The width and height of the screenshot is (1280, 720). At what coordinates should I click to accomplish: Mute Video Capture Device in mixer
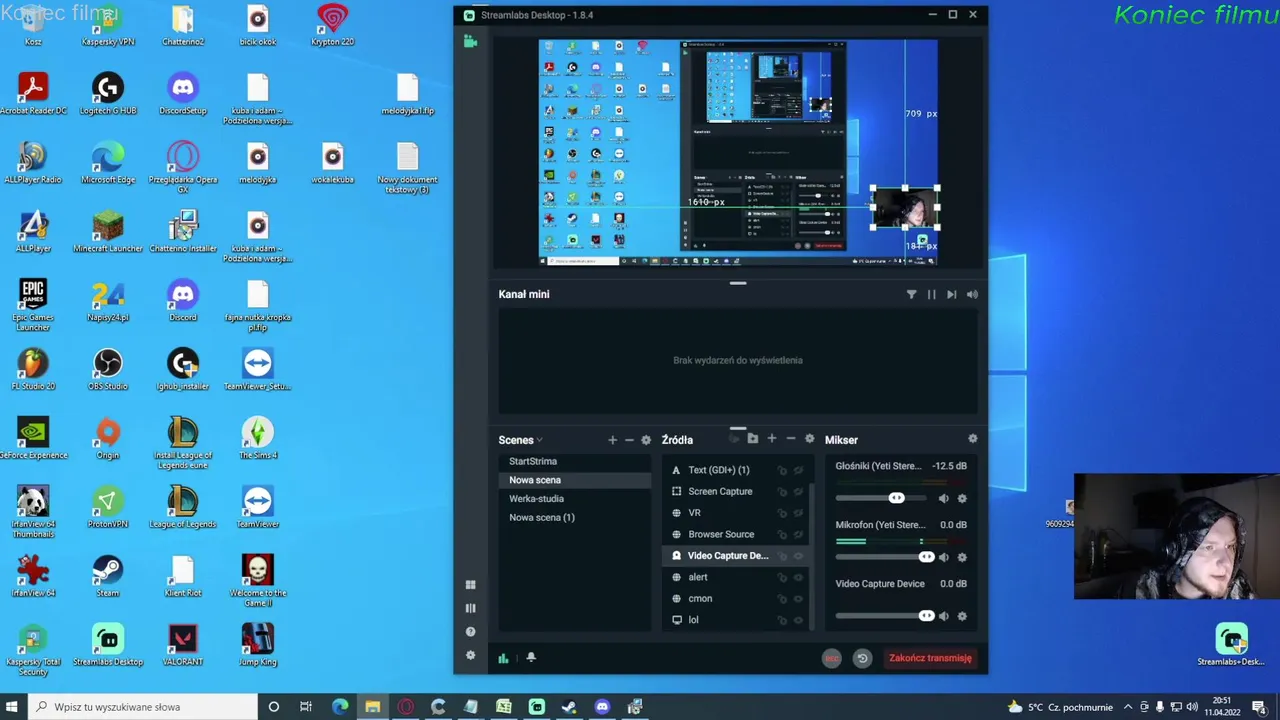(x=943, y=616)
